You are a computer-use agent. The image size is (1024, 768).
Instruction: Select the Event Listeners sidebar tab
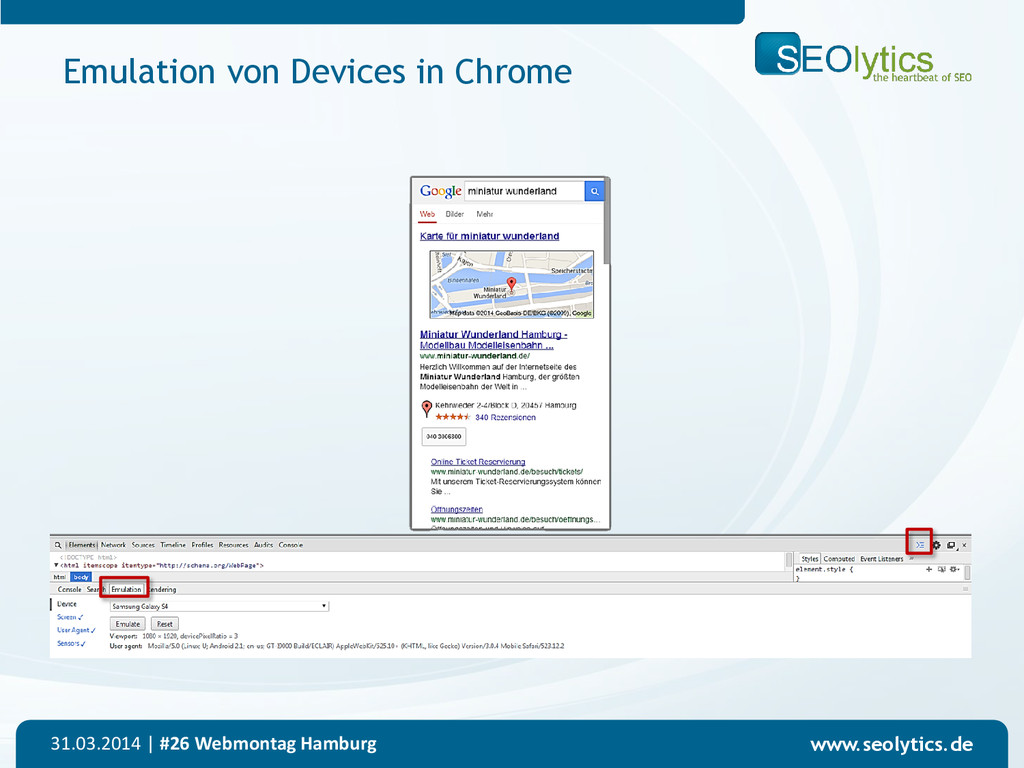pyautogui.click(x=882, y=559)
